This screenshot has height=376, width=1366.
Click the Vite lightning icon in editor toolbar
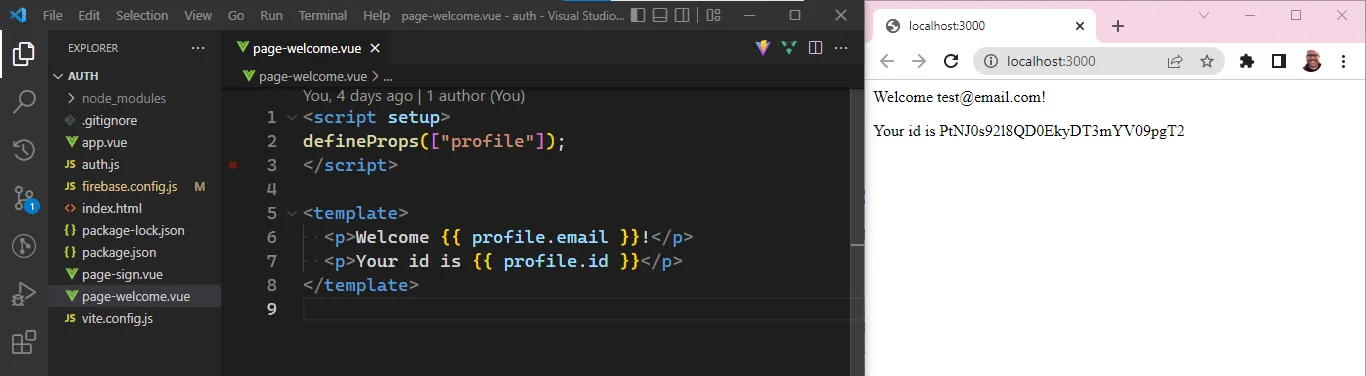[763, 47]
